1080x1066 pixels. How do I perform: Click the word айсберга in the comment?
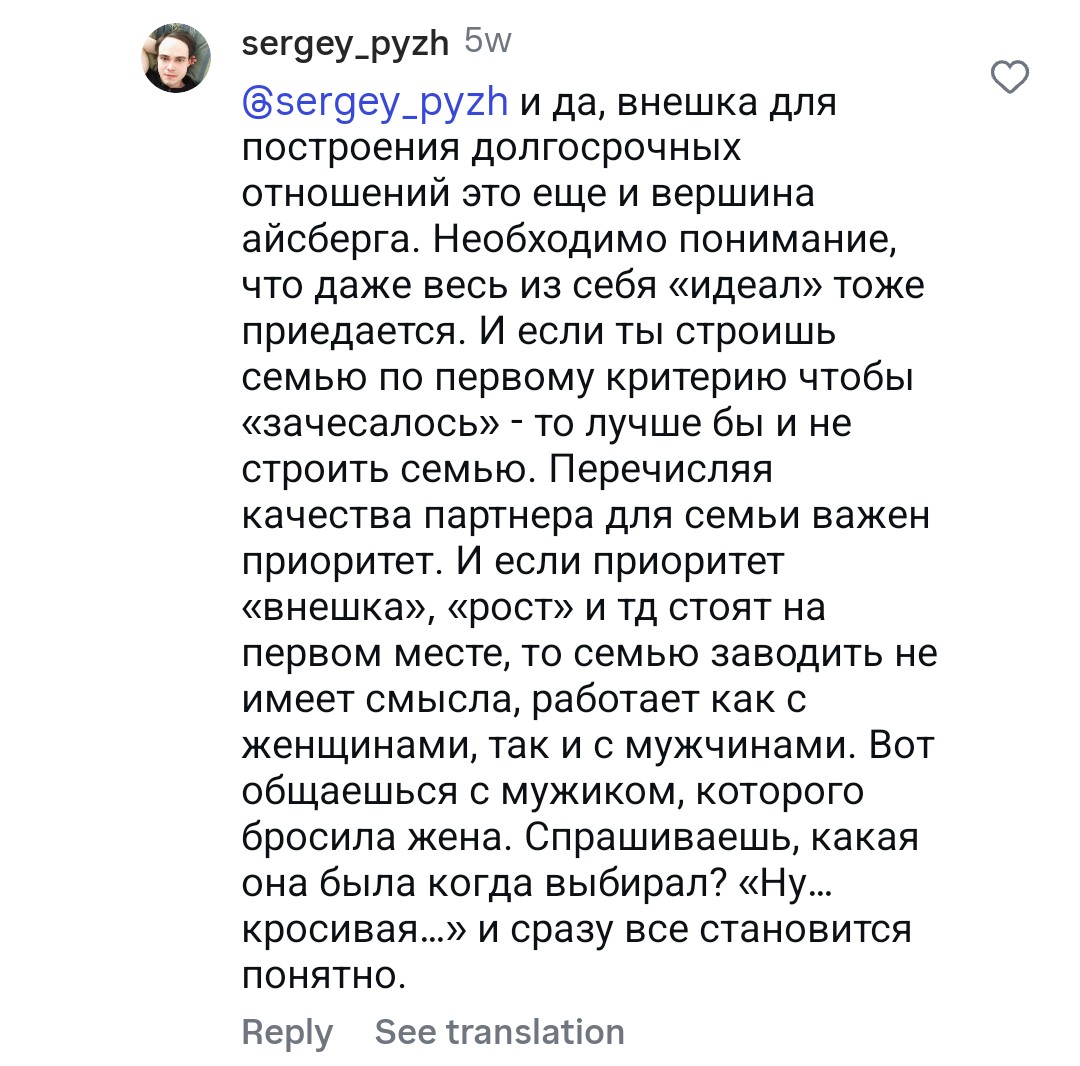tap(331, 240)
